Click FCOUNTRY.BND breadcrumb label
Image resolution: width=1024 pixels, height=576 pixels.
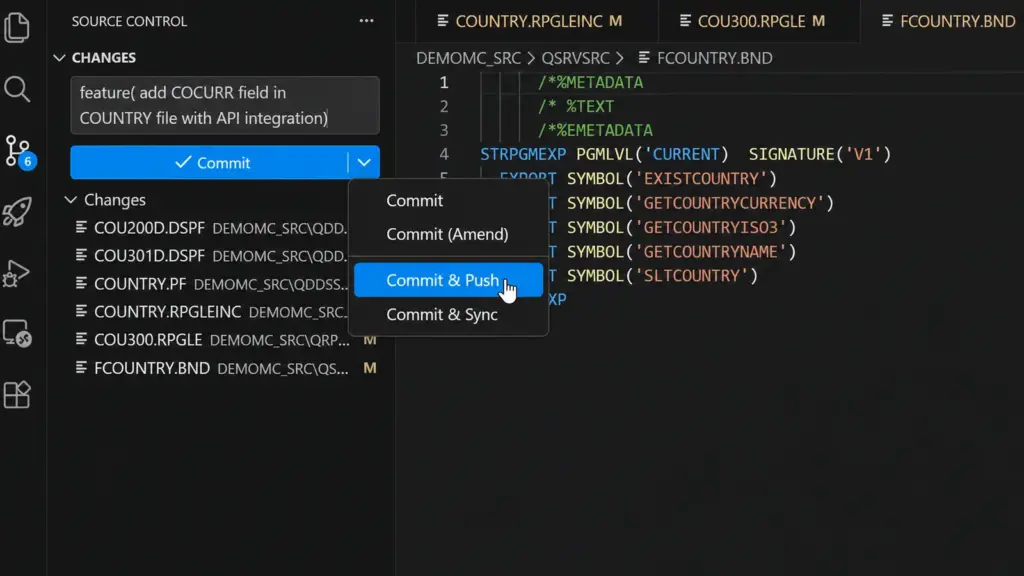tap(714, 57)
